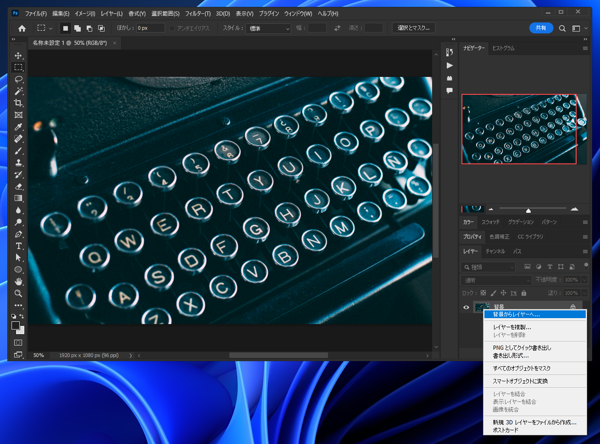The image size is (600, 444).
Task: Open the Navigator panel menu
Action: [x=585, y=48]
